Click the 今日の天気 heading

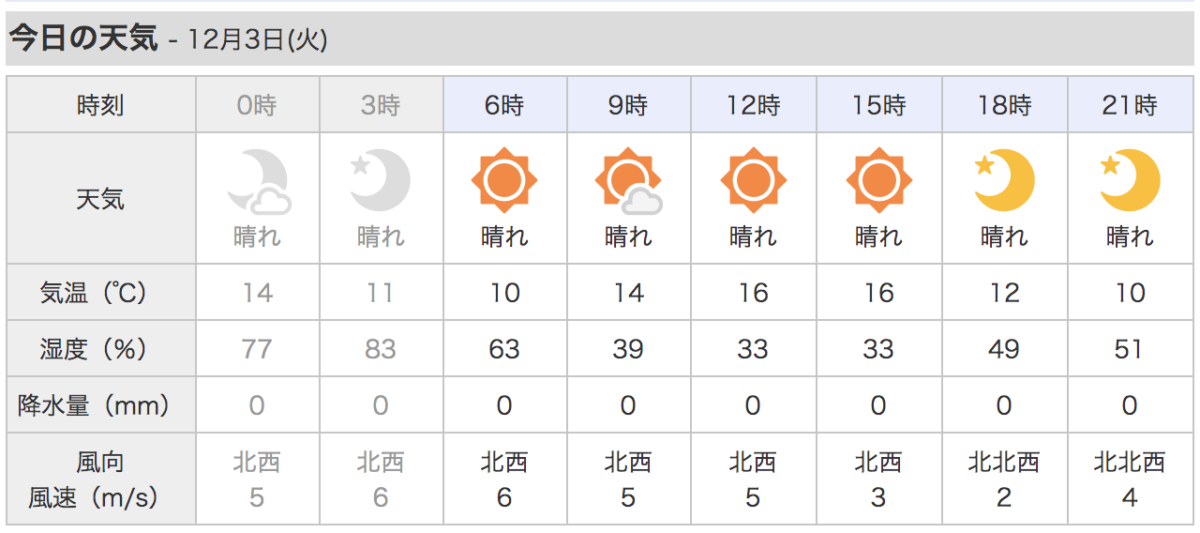[x=84, y=38]
